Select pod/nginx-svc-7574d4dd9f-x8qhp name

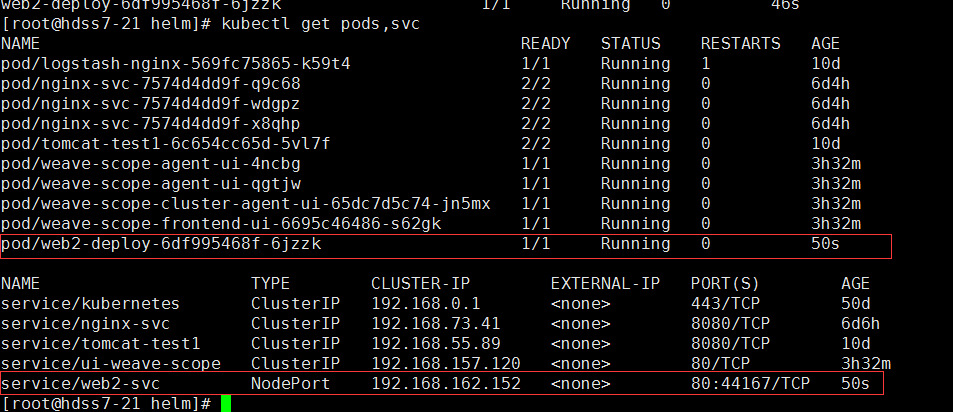151,124
